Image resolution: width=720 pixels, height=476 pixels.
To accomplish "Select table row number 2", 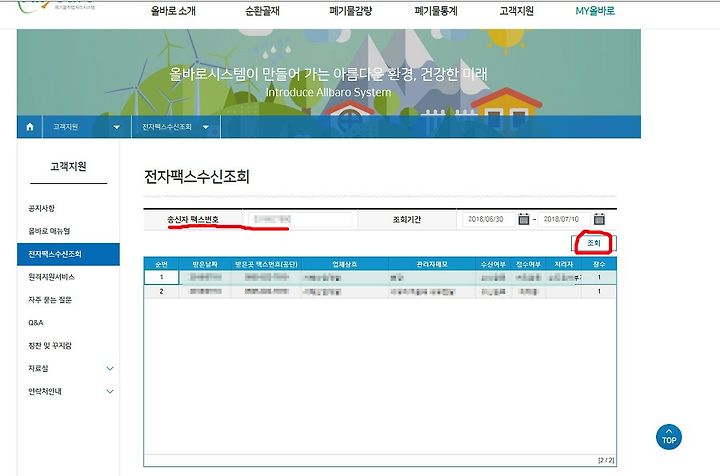I will [380, 291].
